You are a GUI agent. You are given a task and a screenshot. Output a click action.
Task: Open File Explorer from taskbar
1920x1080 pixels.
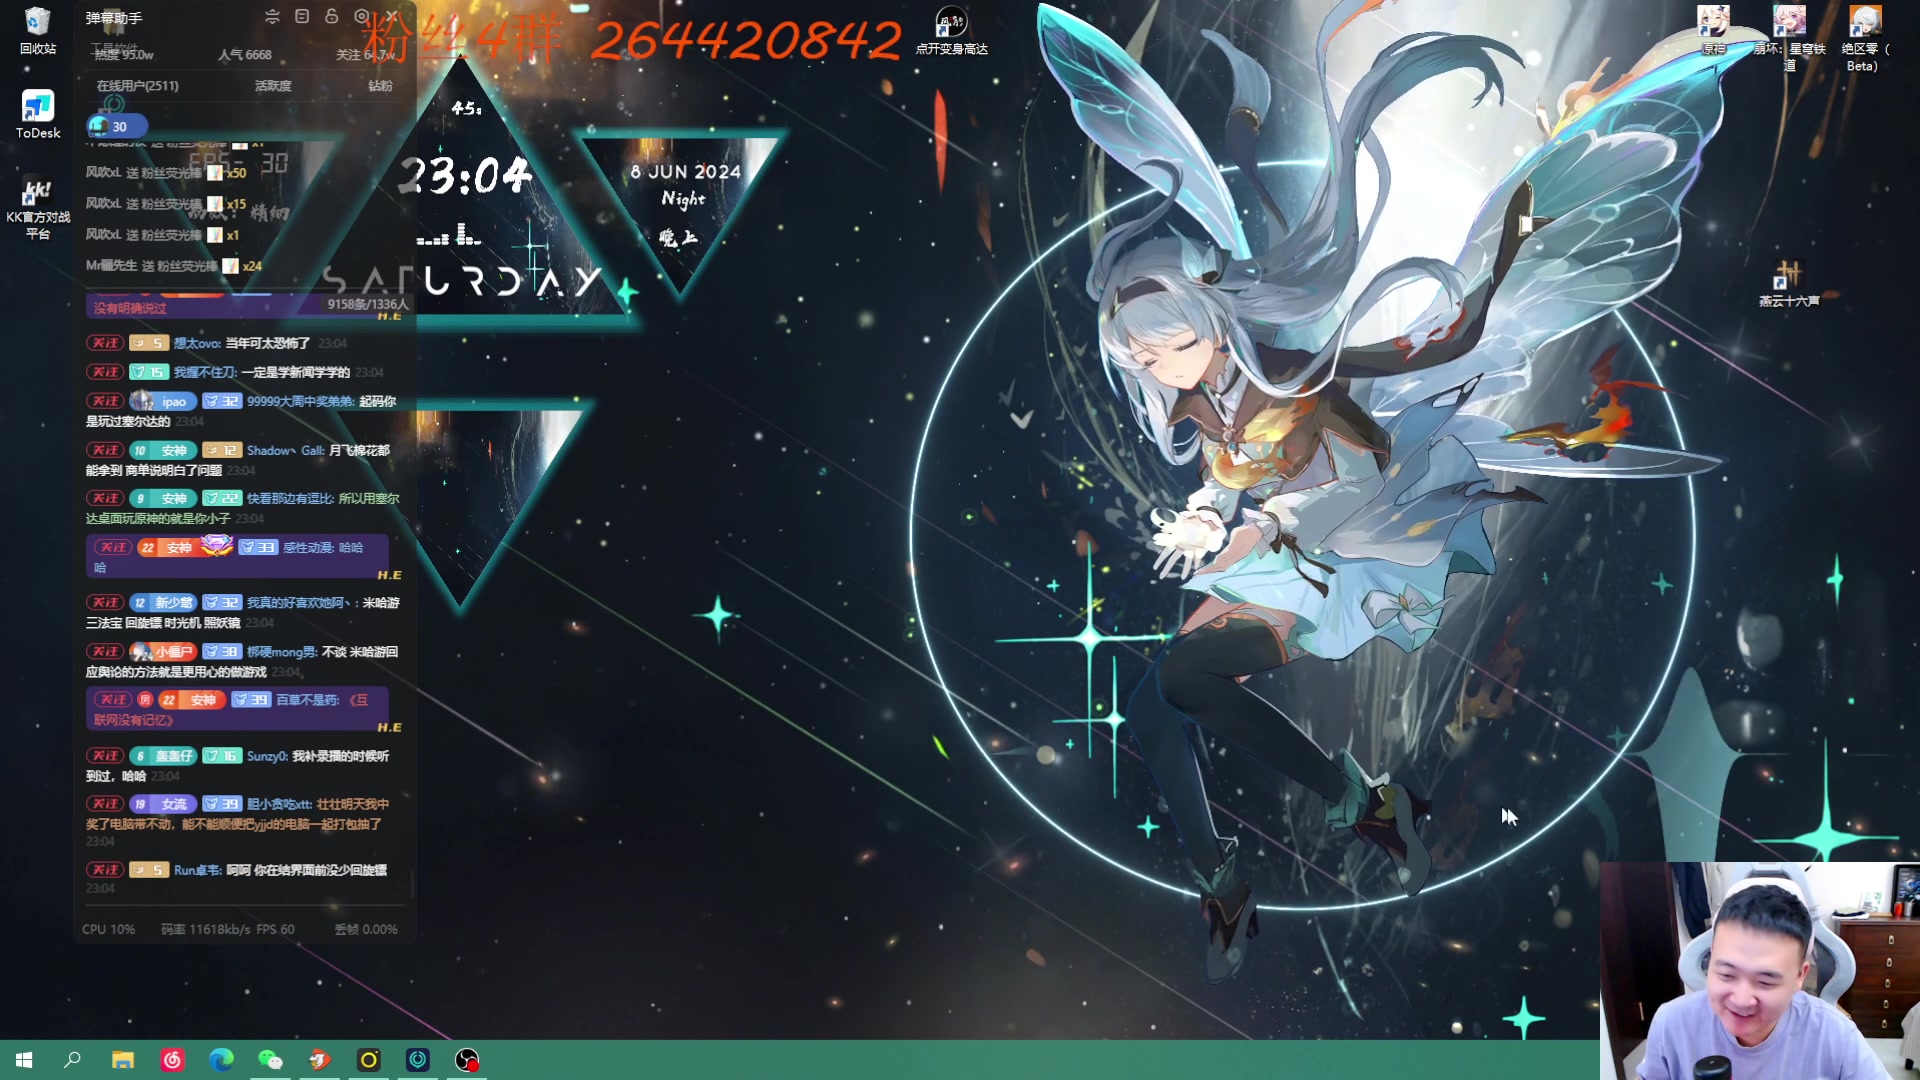tap(123, 1060)
